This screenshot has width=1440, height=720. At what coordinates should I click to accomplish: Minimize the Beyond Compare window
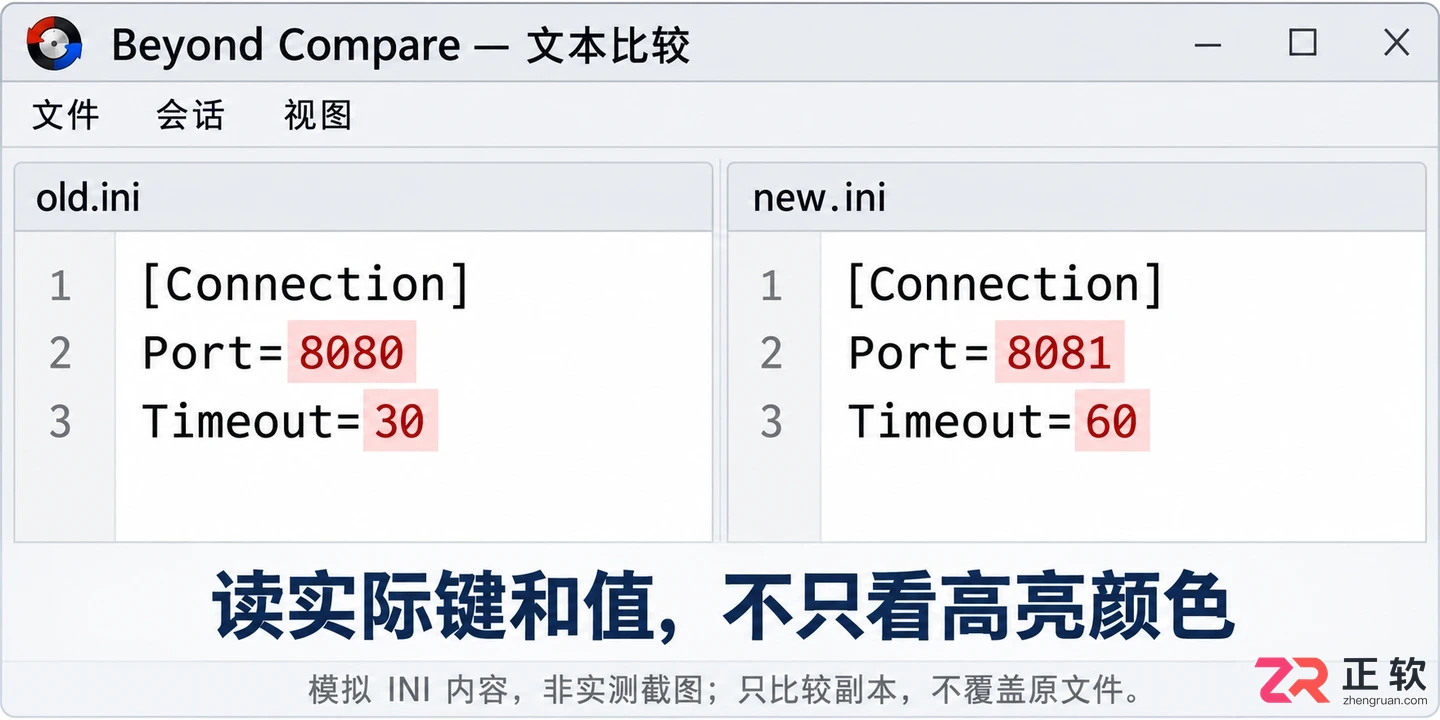pyautogui.click(x=1208, y=43)
